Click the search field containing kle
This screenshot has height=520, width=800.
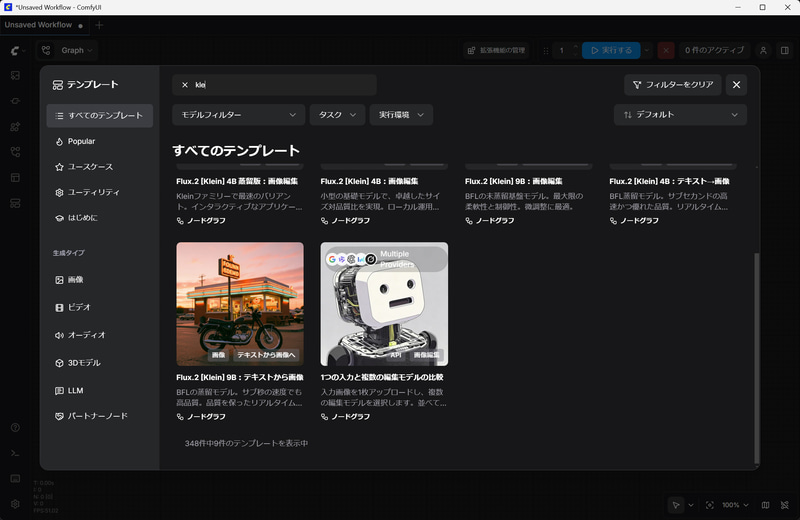click(x=274, y=85)
